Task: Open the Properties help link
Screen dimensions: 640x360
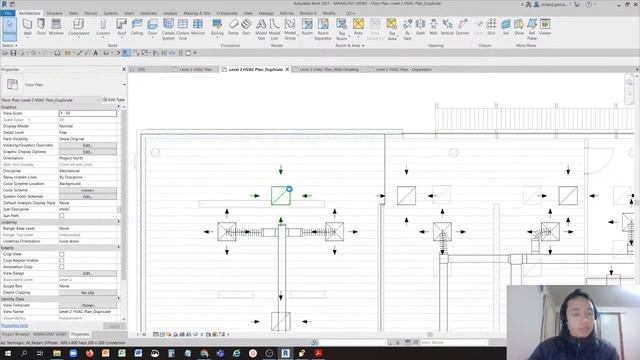Action: click(14, 326)
